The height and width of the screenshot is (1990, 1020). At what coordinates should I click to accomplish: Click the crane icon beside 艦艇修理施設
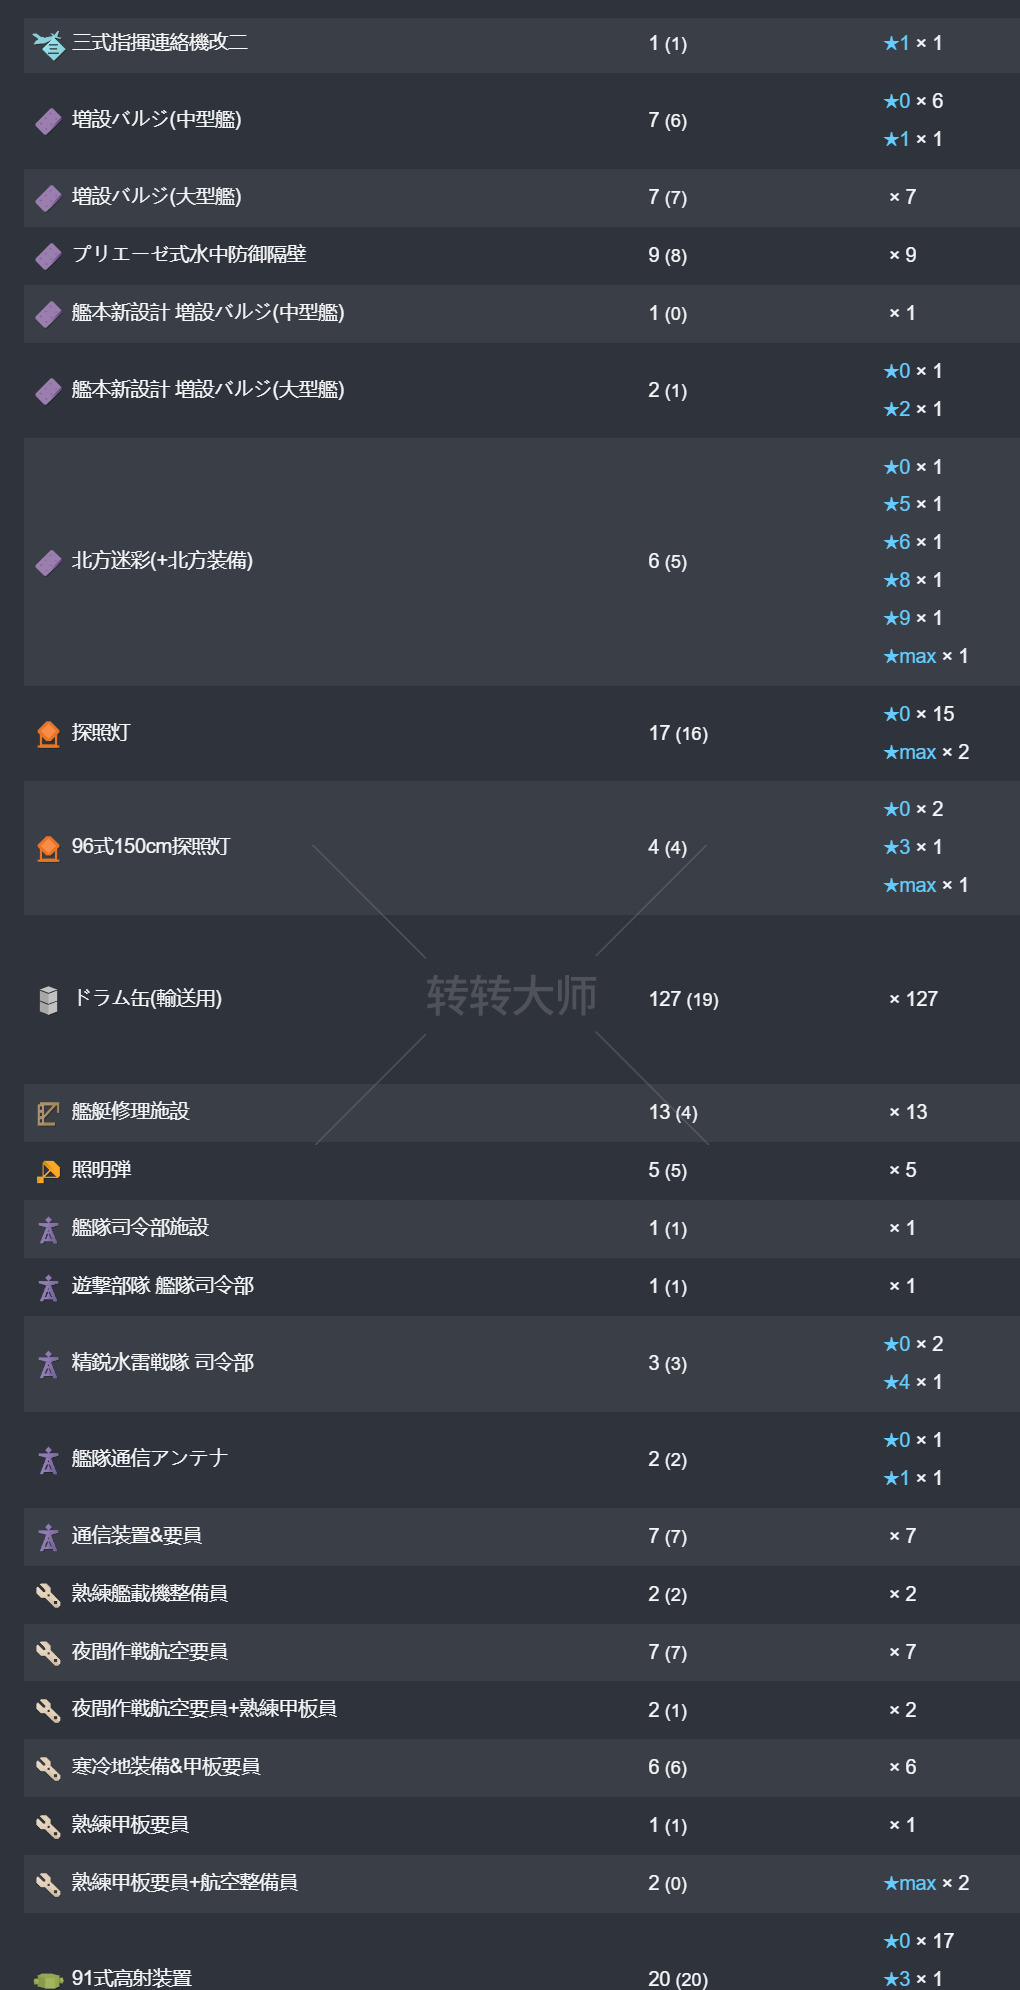tap(48, 1113)
